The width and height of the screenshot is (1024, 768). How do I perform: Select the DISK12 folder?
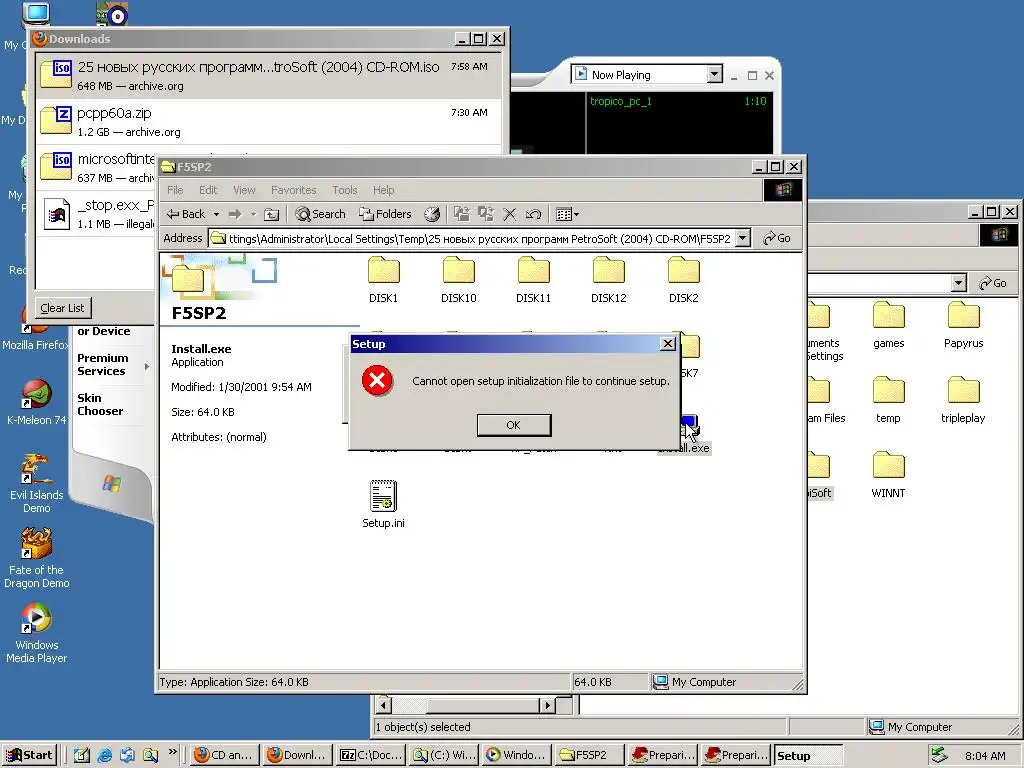click(609, 280)
